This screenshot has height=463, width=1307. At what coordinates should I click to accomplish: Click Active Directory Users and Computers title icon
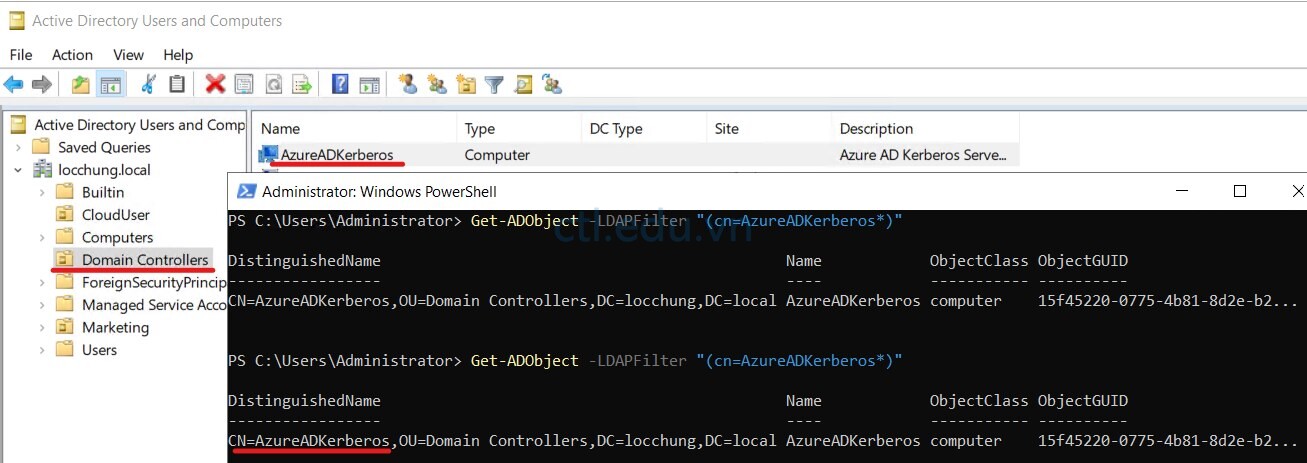(x=16, y=20)
